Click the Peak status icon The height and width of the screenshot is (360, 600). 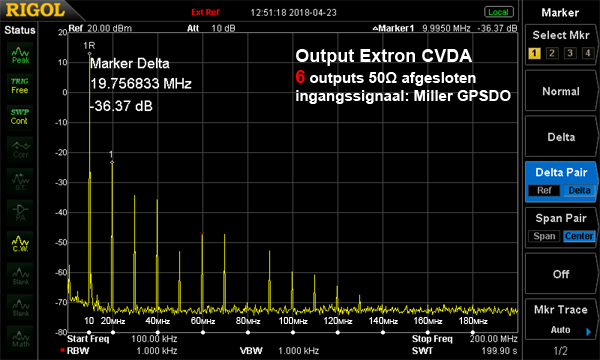pos(20,55)
